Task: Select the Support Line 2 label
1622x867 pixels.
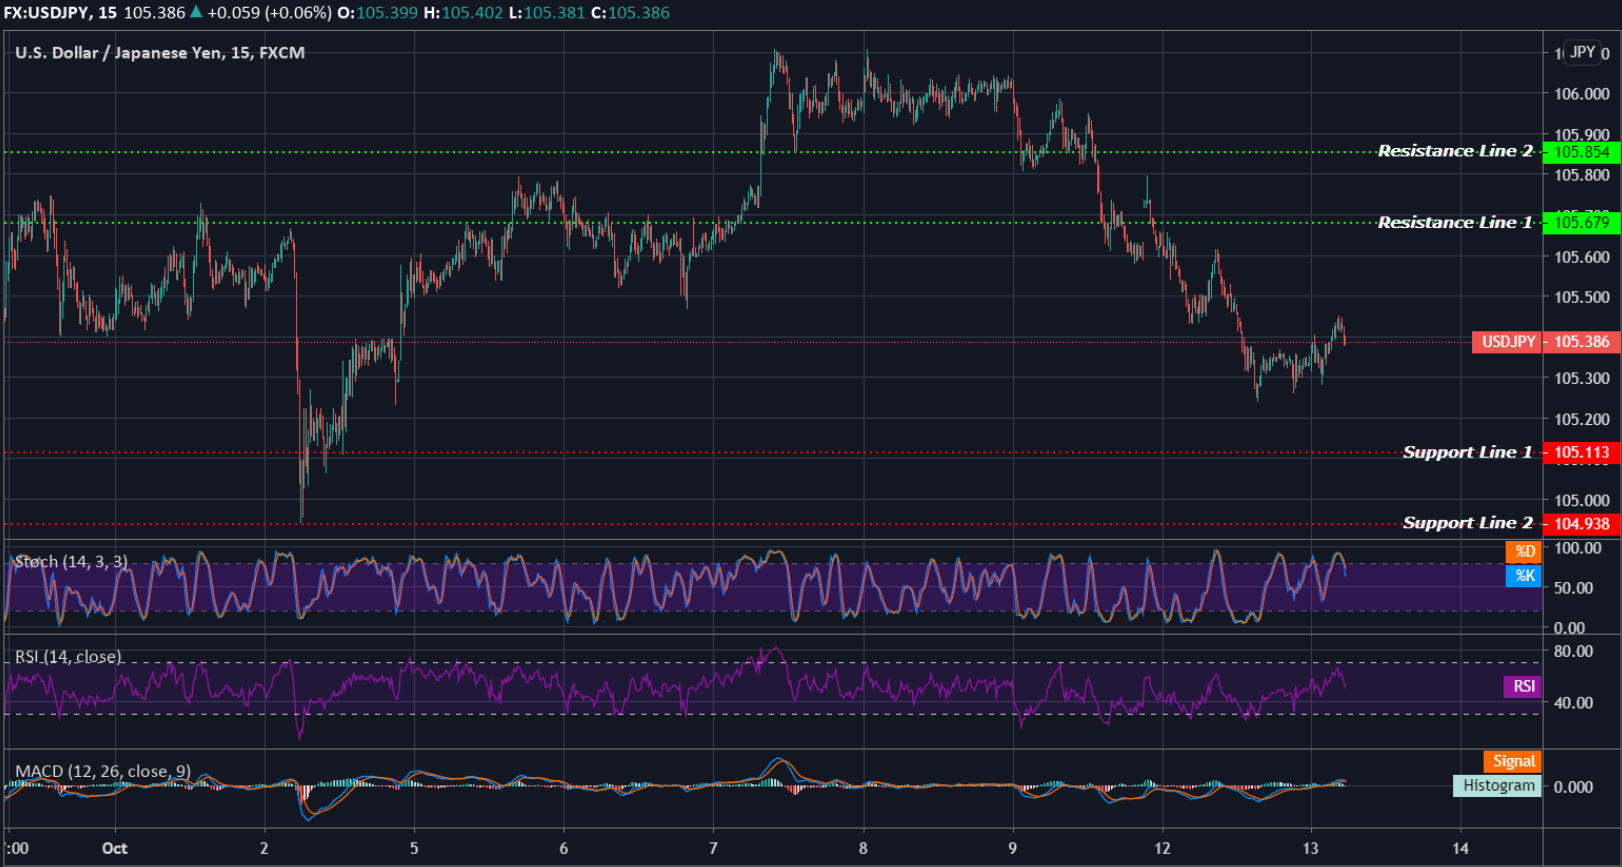Action: [1467, 523]
